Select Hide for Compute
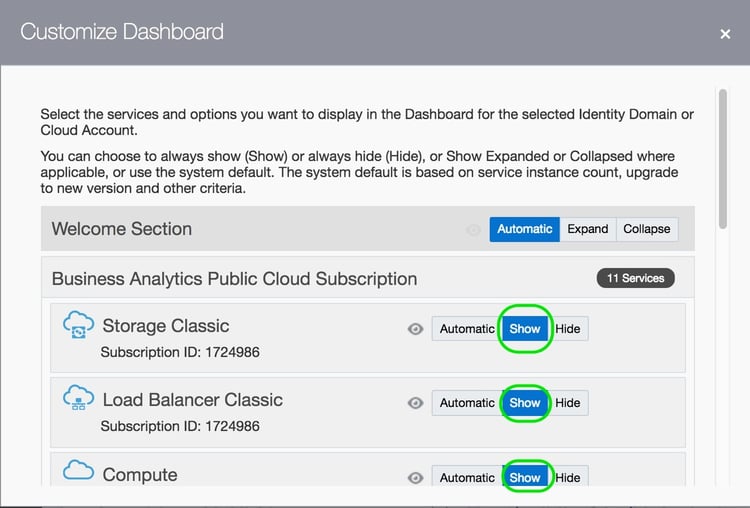Viewport: 750px width, 508px height. click(x=568, y=476)
